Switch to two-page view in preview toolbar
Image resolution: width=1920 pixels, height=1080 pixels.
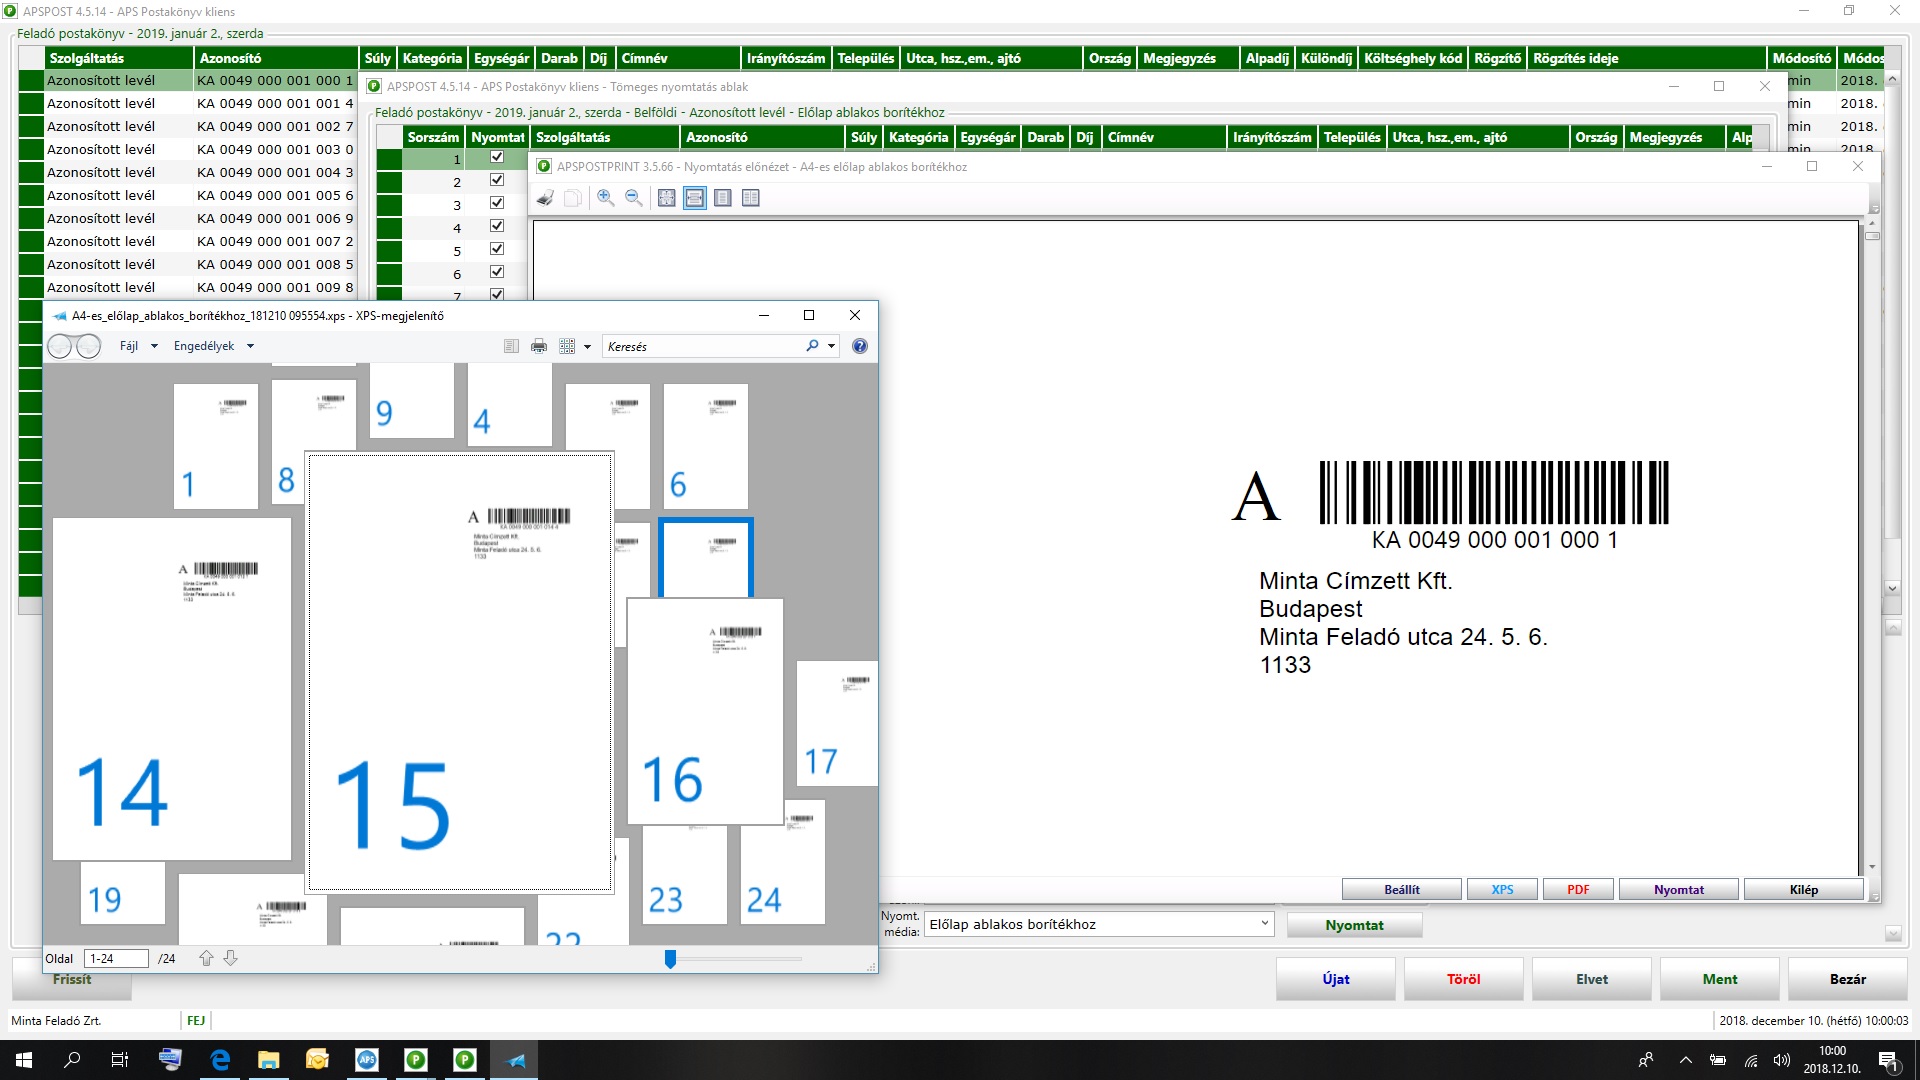pos(751,198)
